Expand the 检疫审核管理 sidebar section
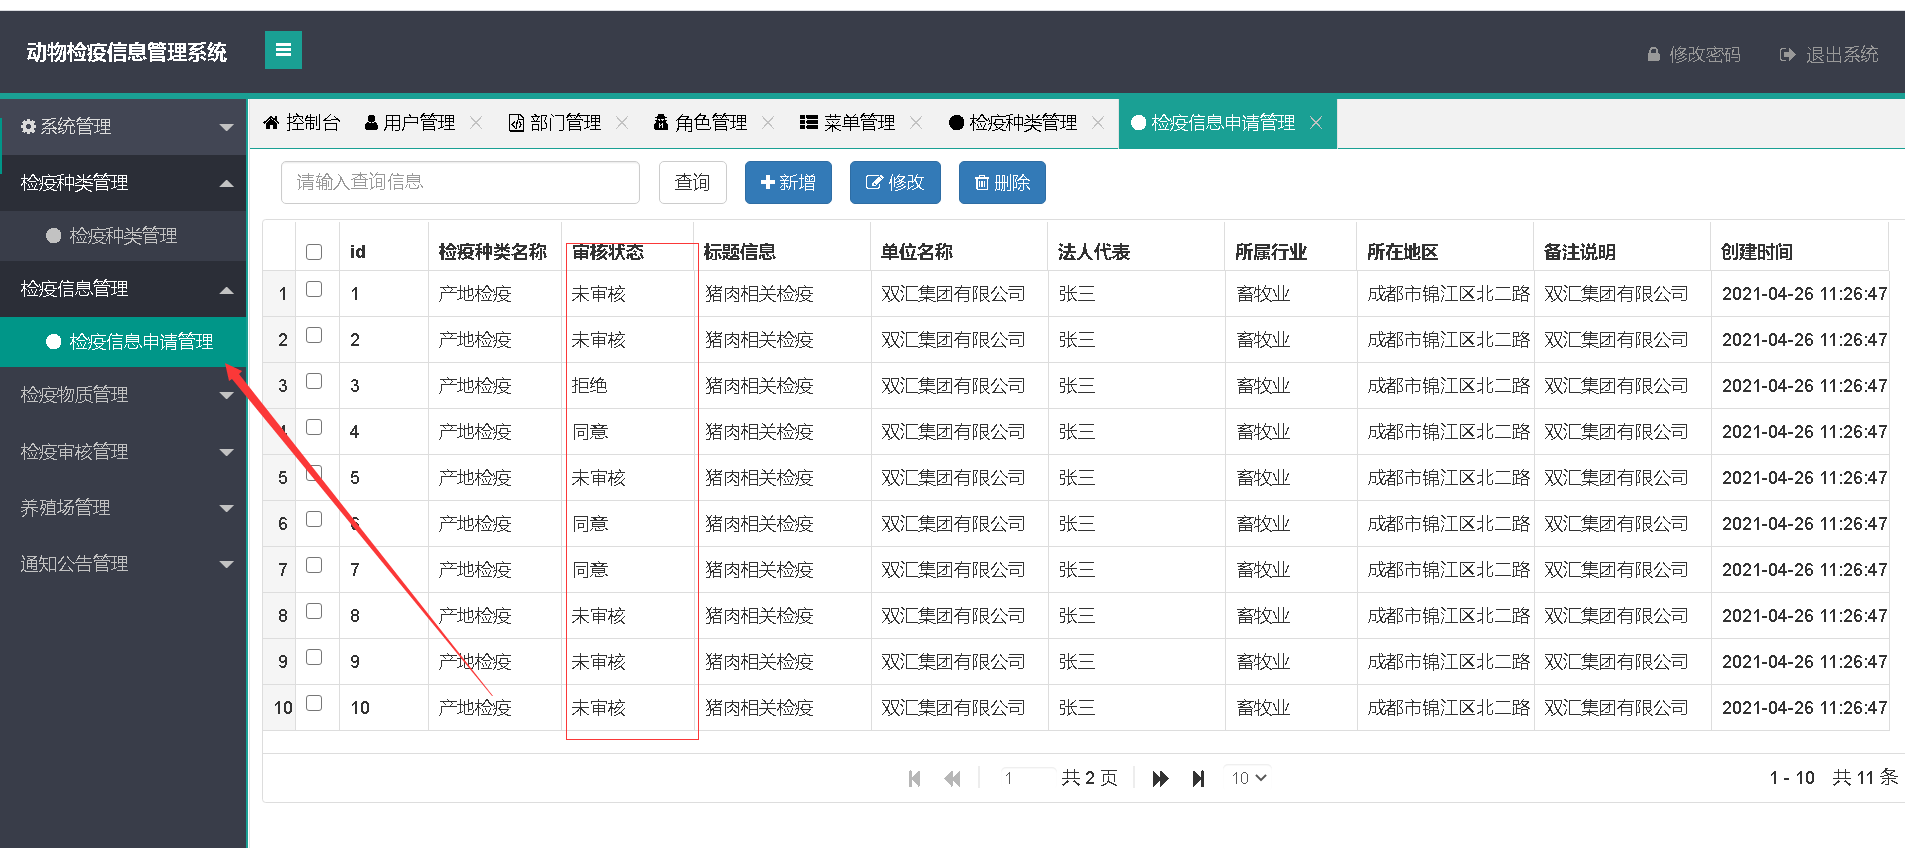 [123, 452]
